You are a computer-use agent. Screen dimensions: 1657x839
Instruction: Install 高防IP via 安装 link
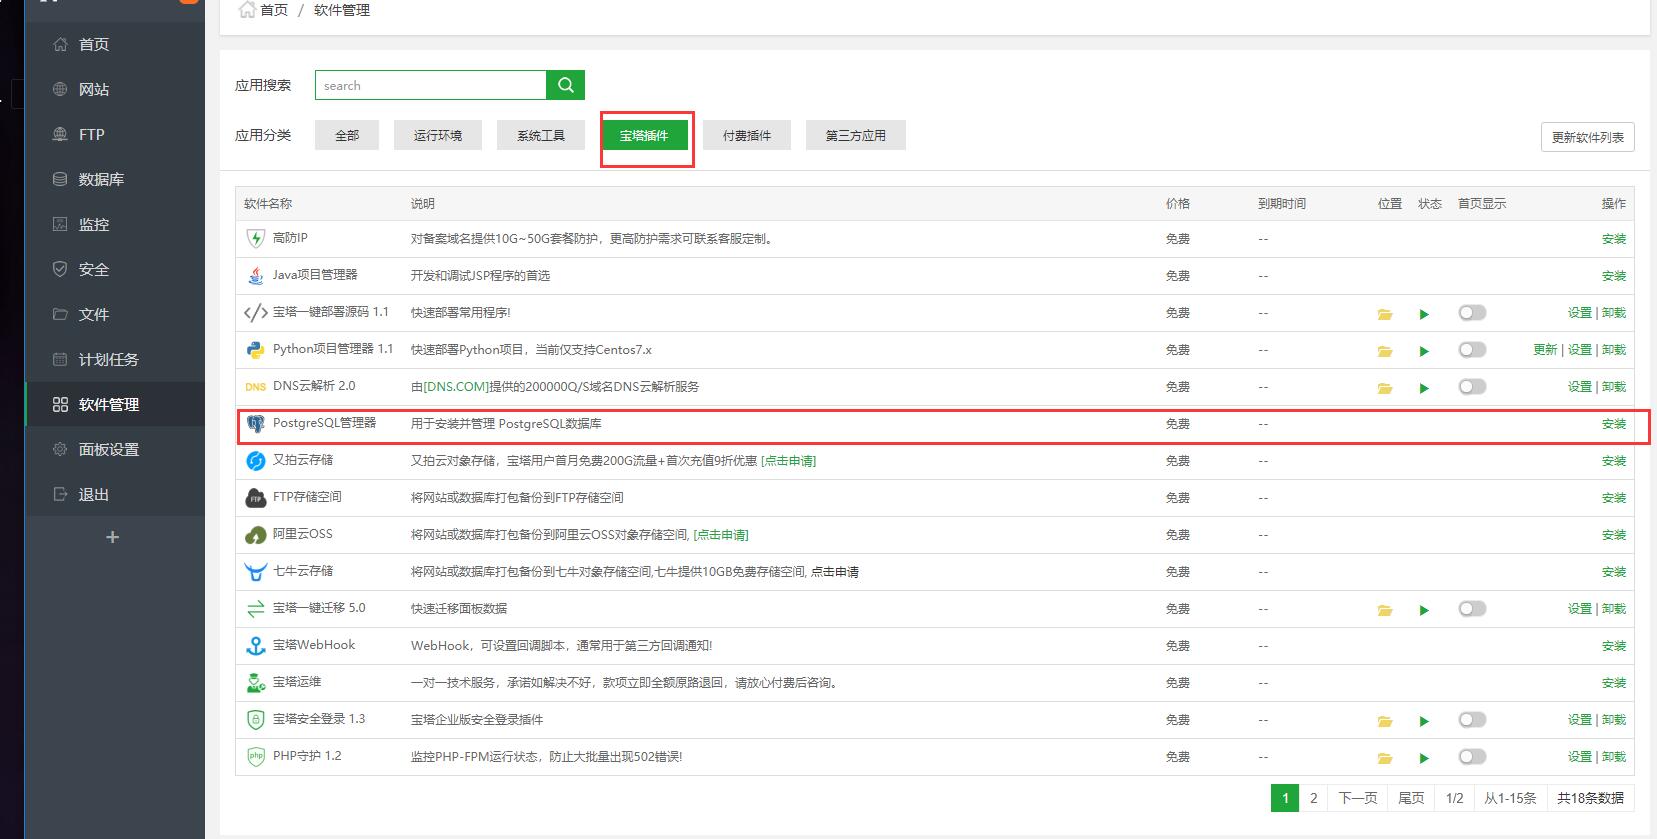coord(1614,239)
